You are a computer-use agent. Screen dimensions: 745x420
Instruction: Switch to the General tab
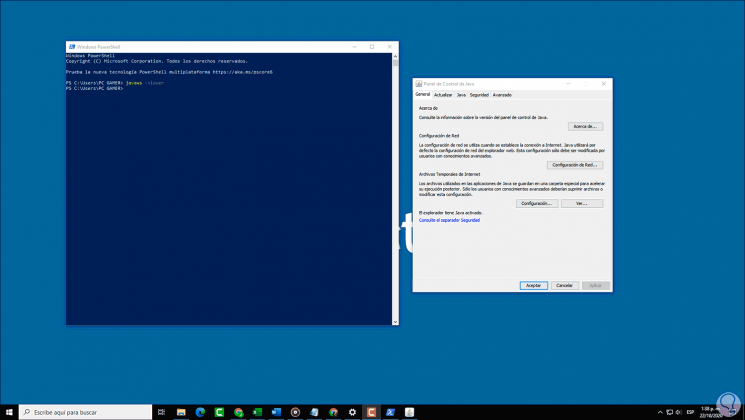click(x=422, y=95)
